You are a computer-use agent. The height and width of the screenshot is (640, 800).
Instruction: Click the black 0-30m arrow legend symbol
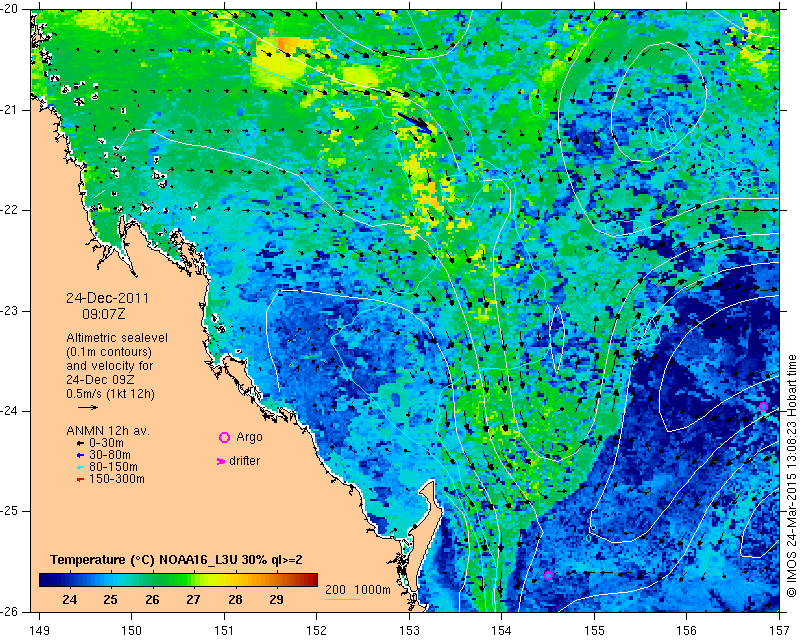tap(80, 444)
